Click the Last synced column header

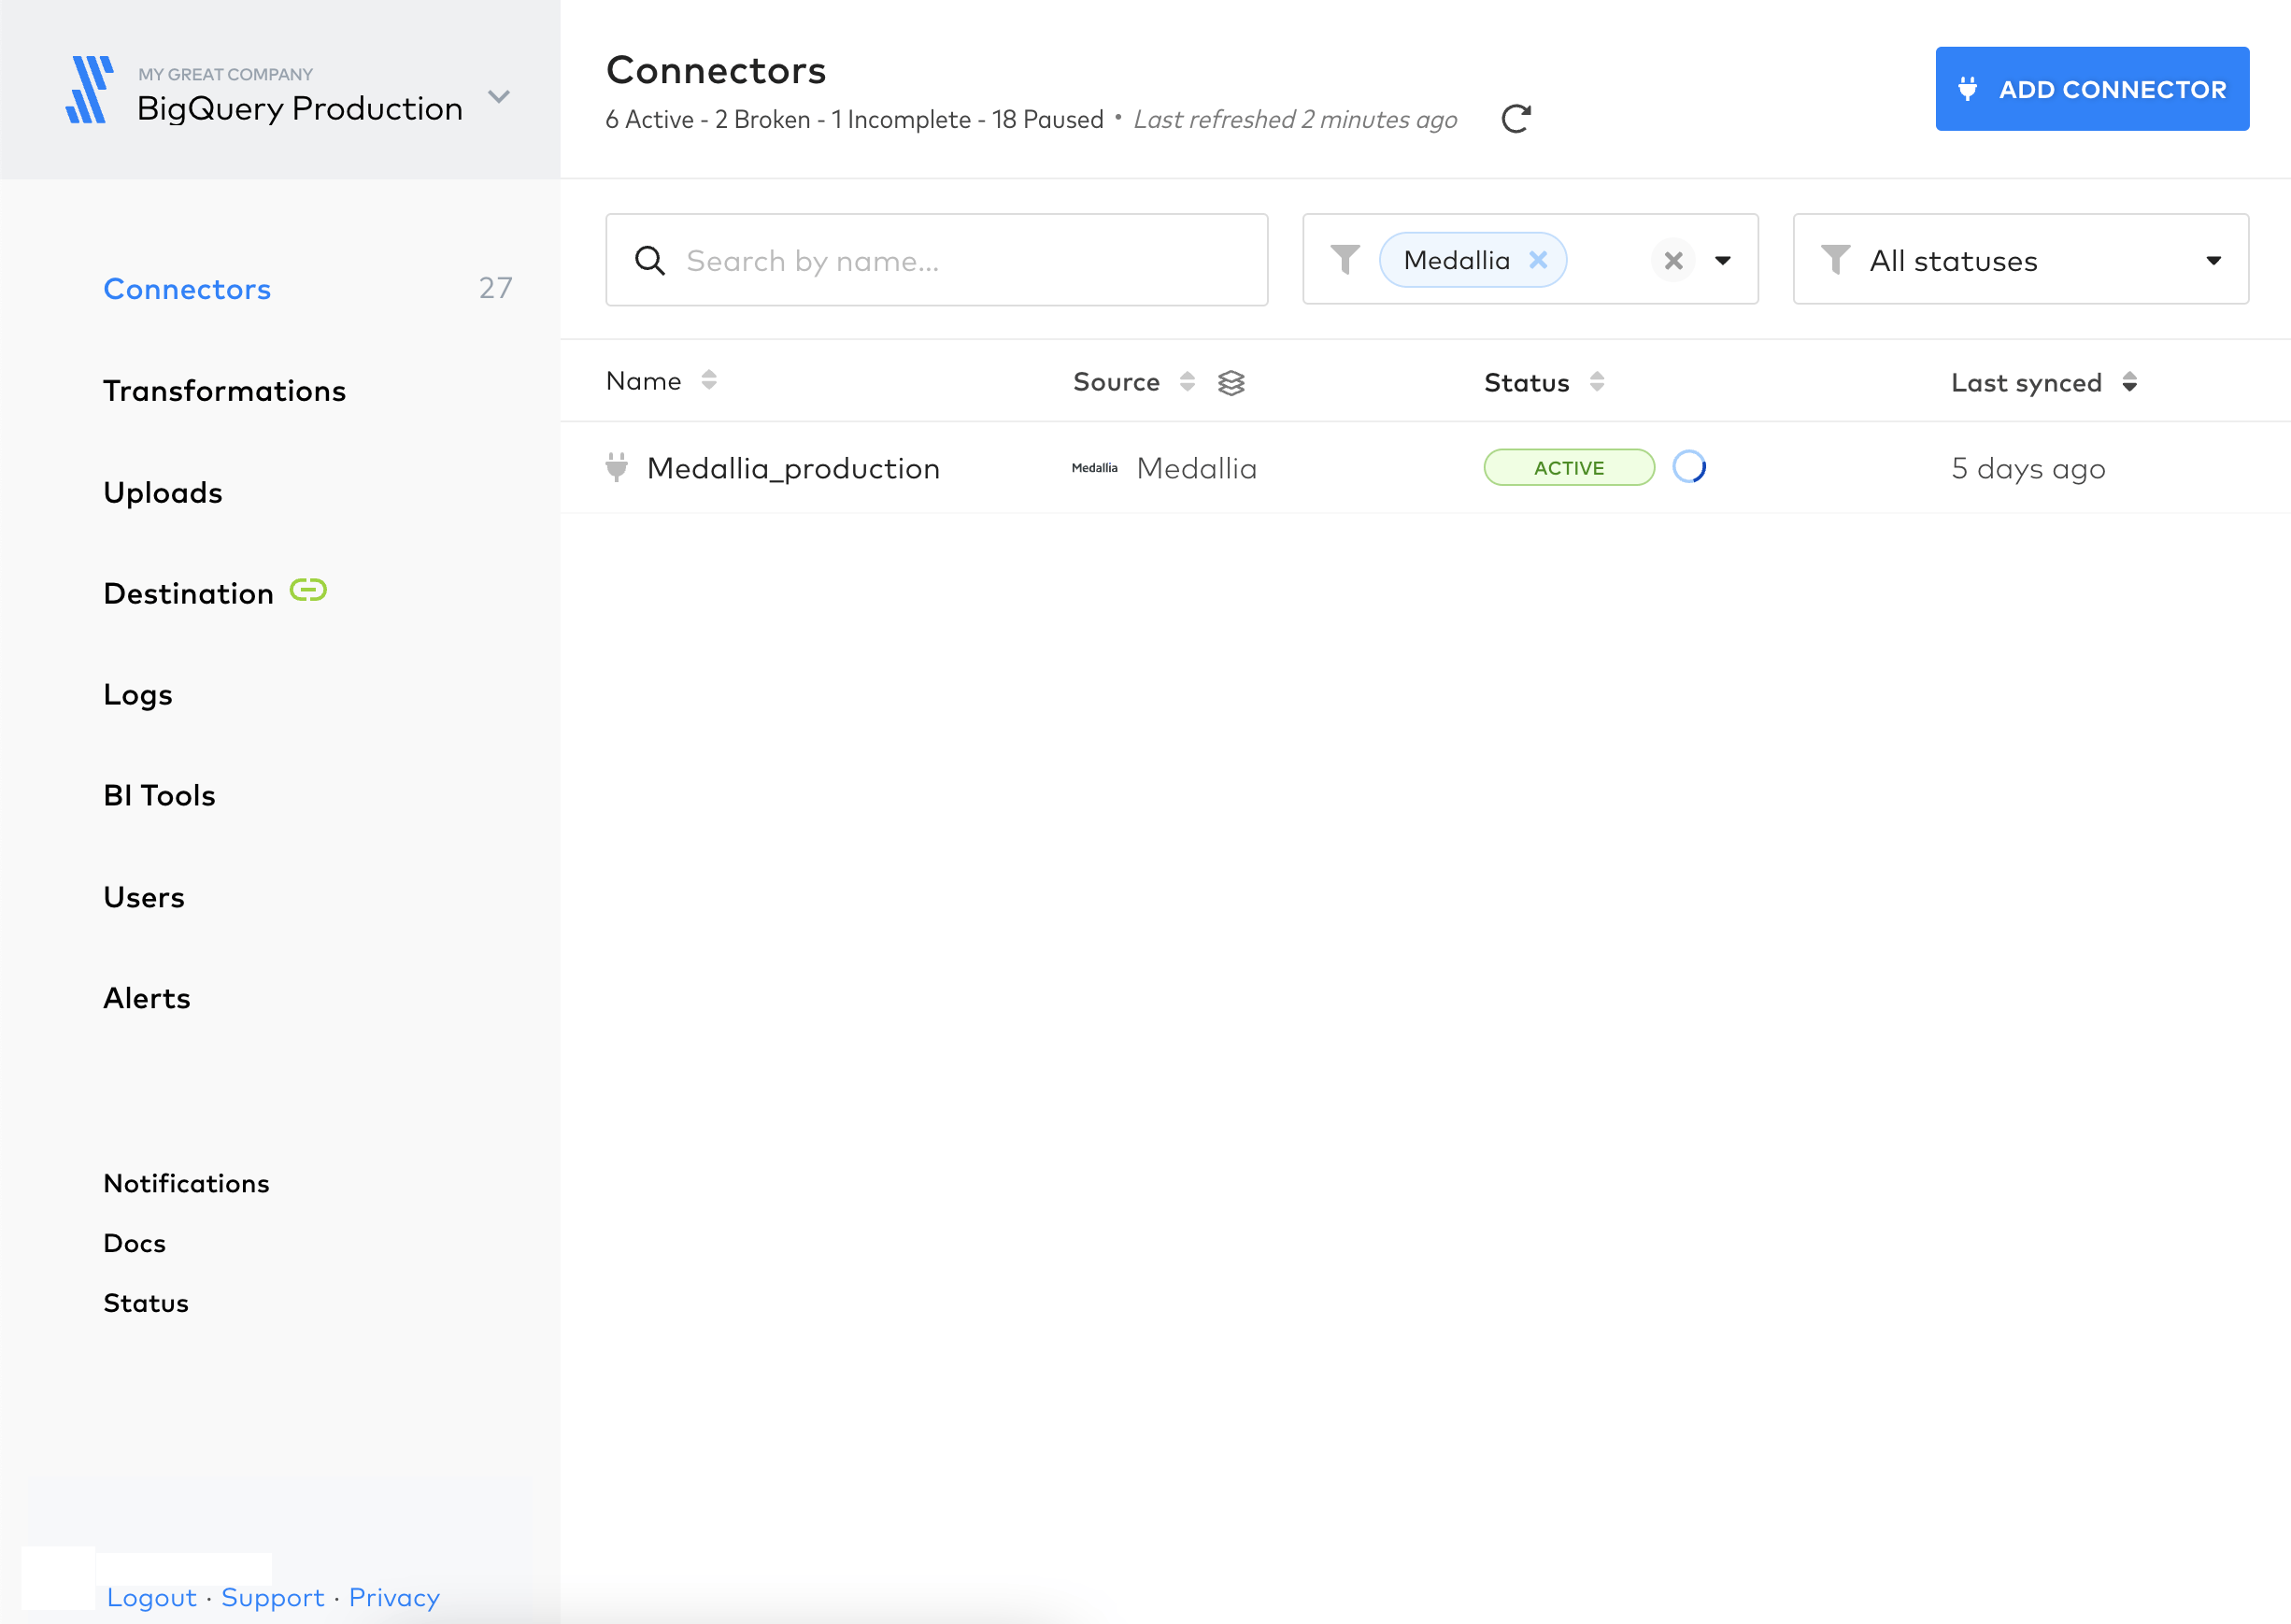(x=2026, y=382)
